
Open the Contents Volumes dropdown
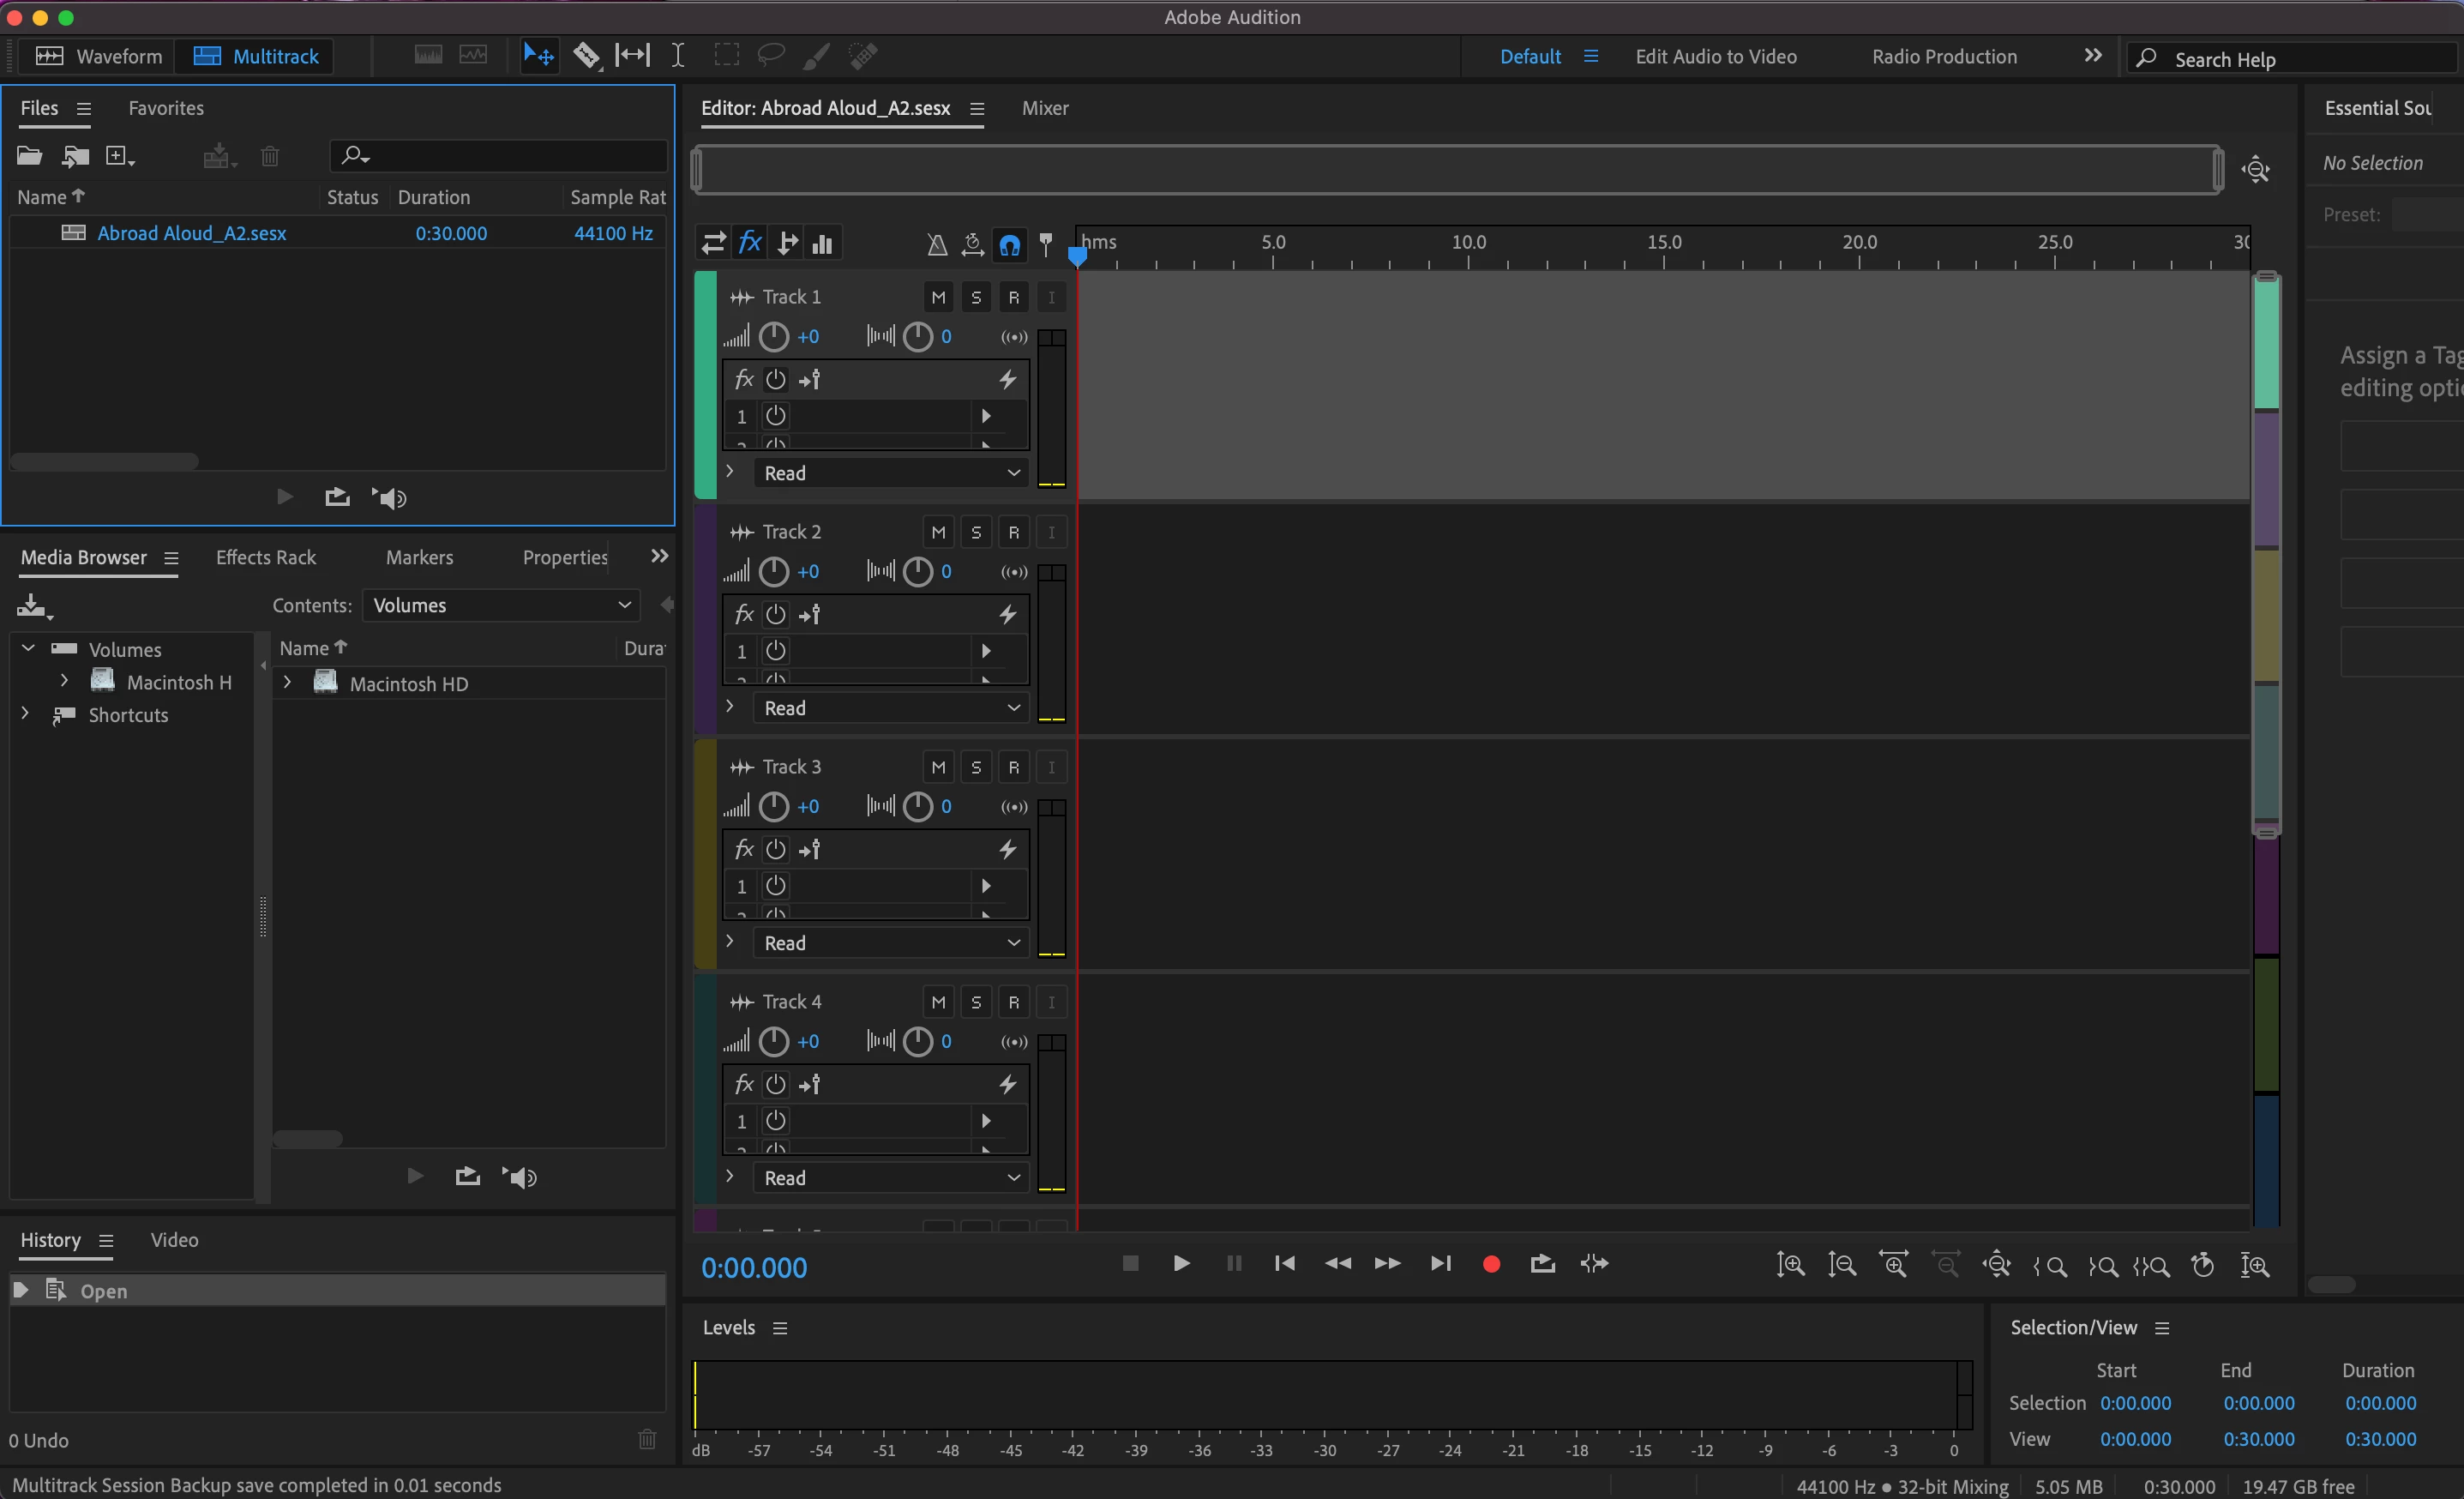pos(500,605)
